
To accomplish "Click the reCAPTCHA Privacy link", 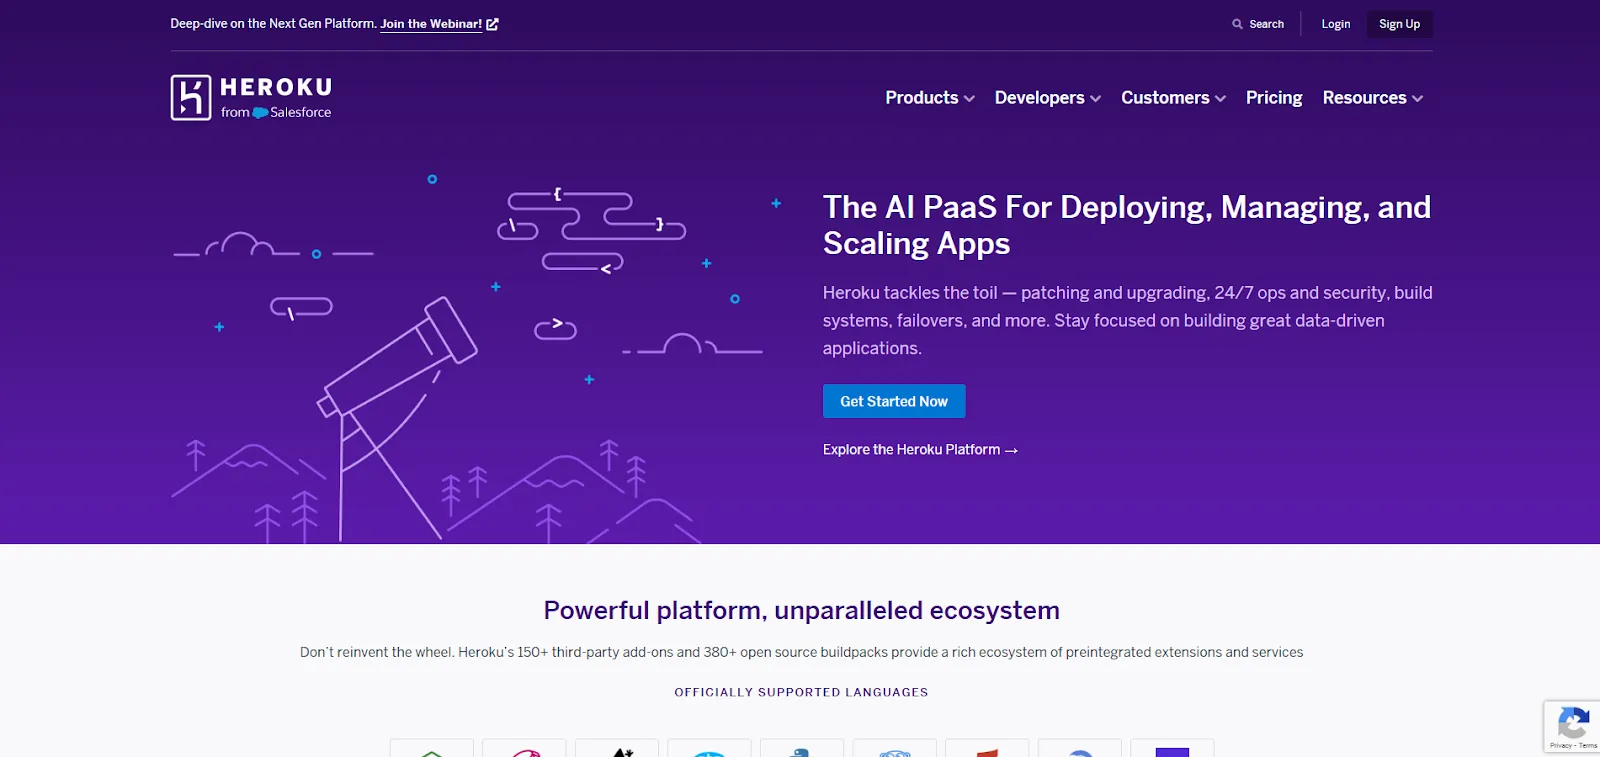I will [1560, 745].
